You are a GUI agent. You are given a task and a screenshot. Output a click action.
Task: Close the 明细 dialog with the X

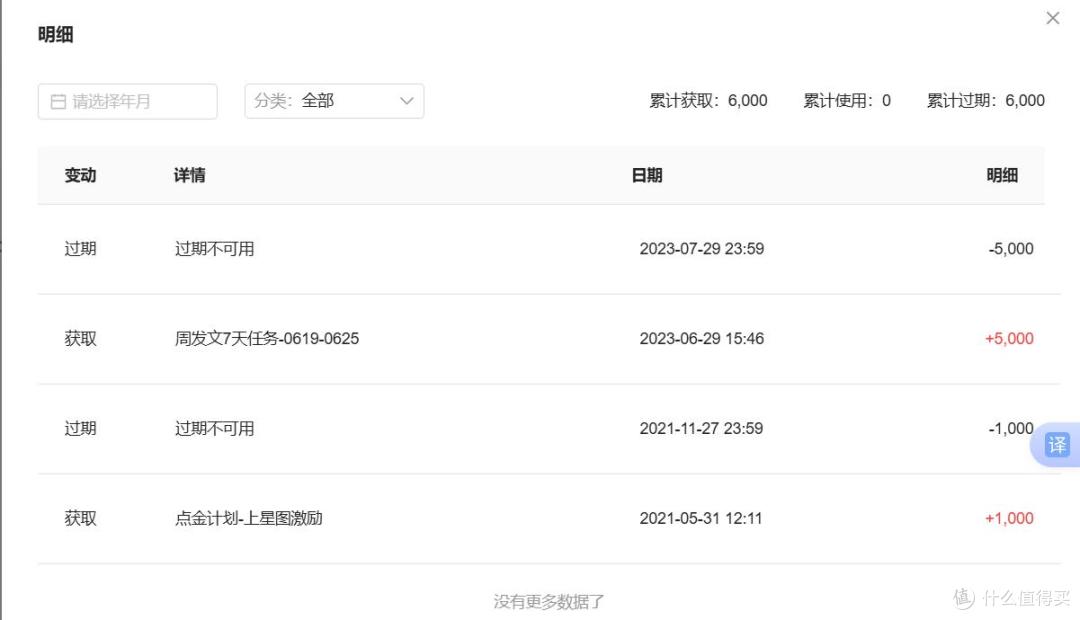(1052, 18)
